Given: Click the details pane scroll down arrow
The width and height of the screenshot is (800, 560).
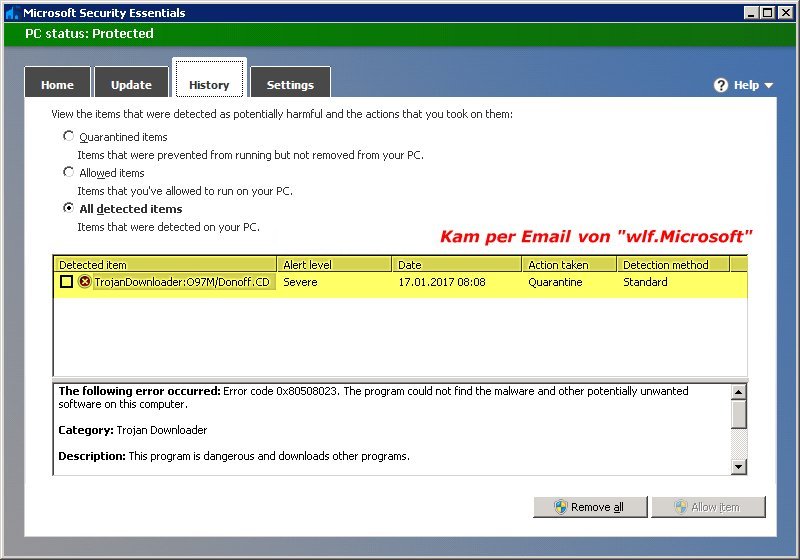Looking at the screenshot, I should (739, 467).
